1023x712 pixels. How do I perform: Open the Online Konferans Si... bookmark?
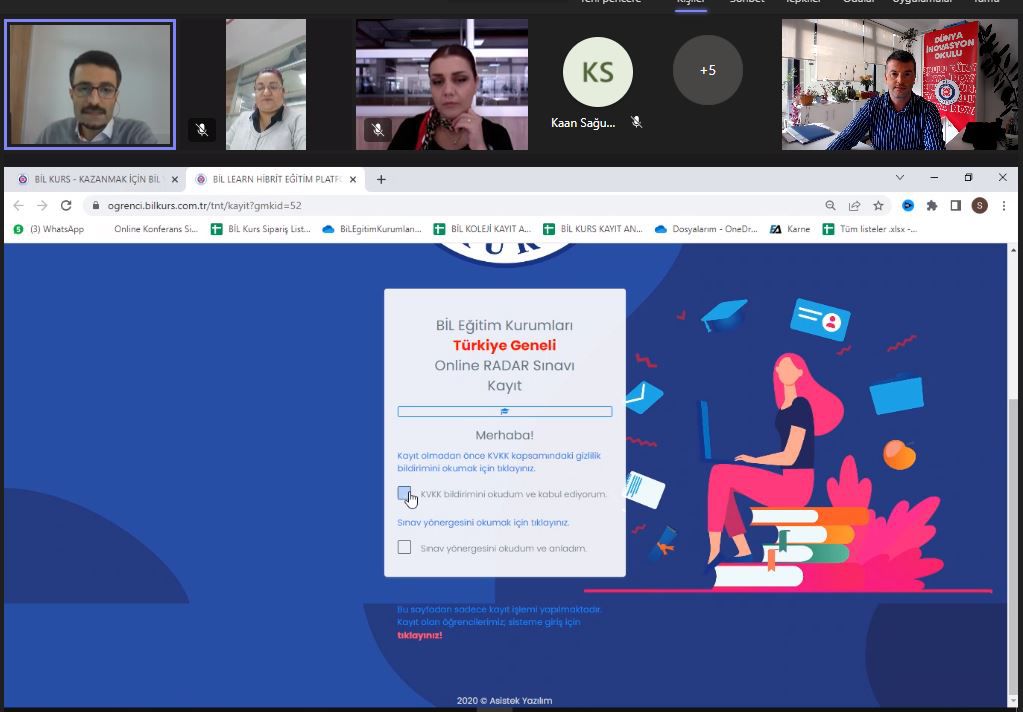(155, 229)
